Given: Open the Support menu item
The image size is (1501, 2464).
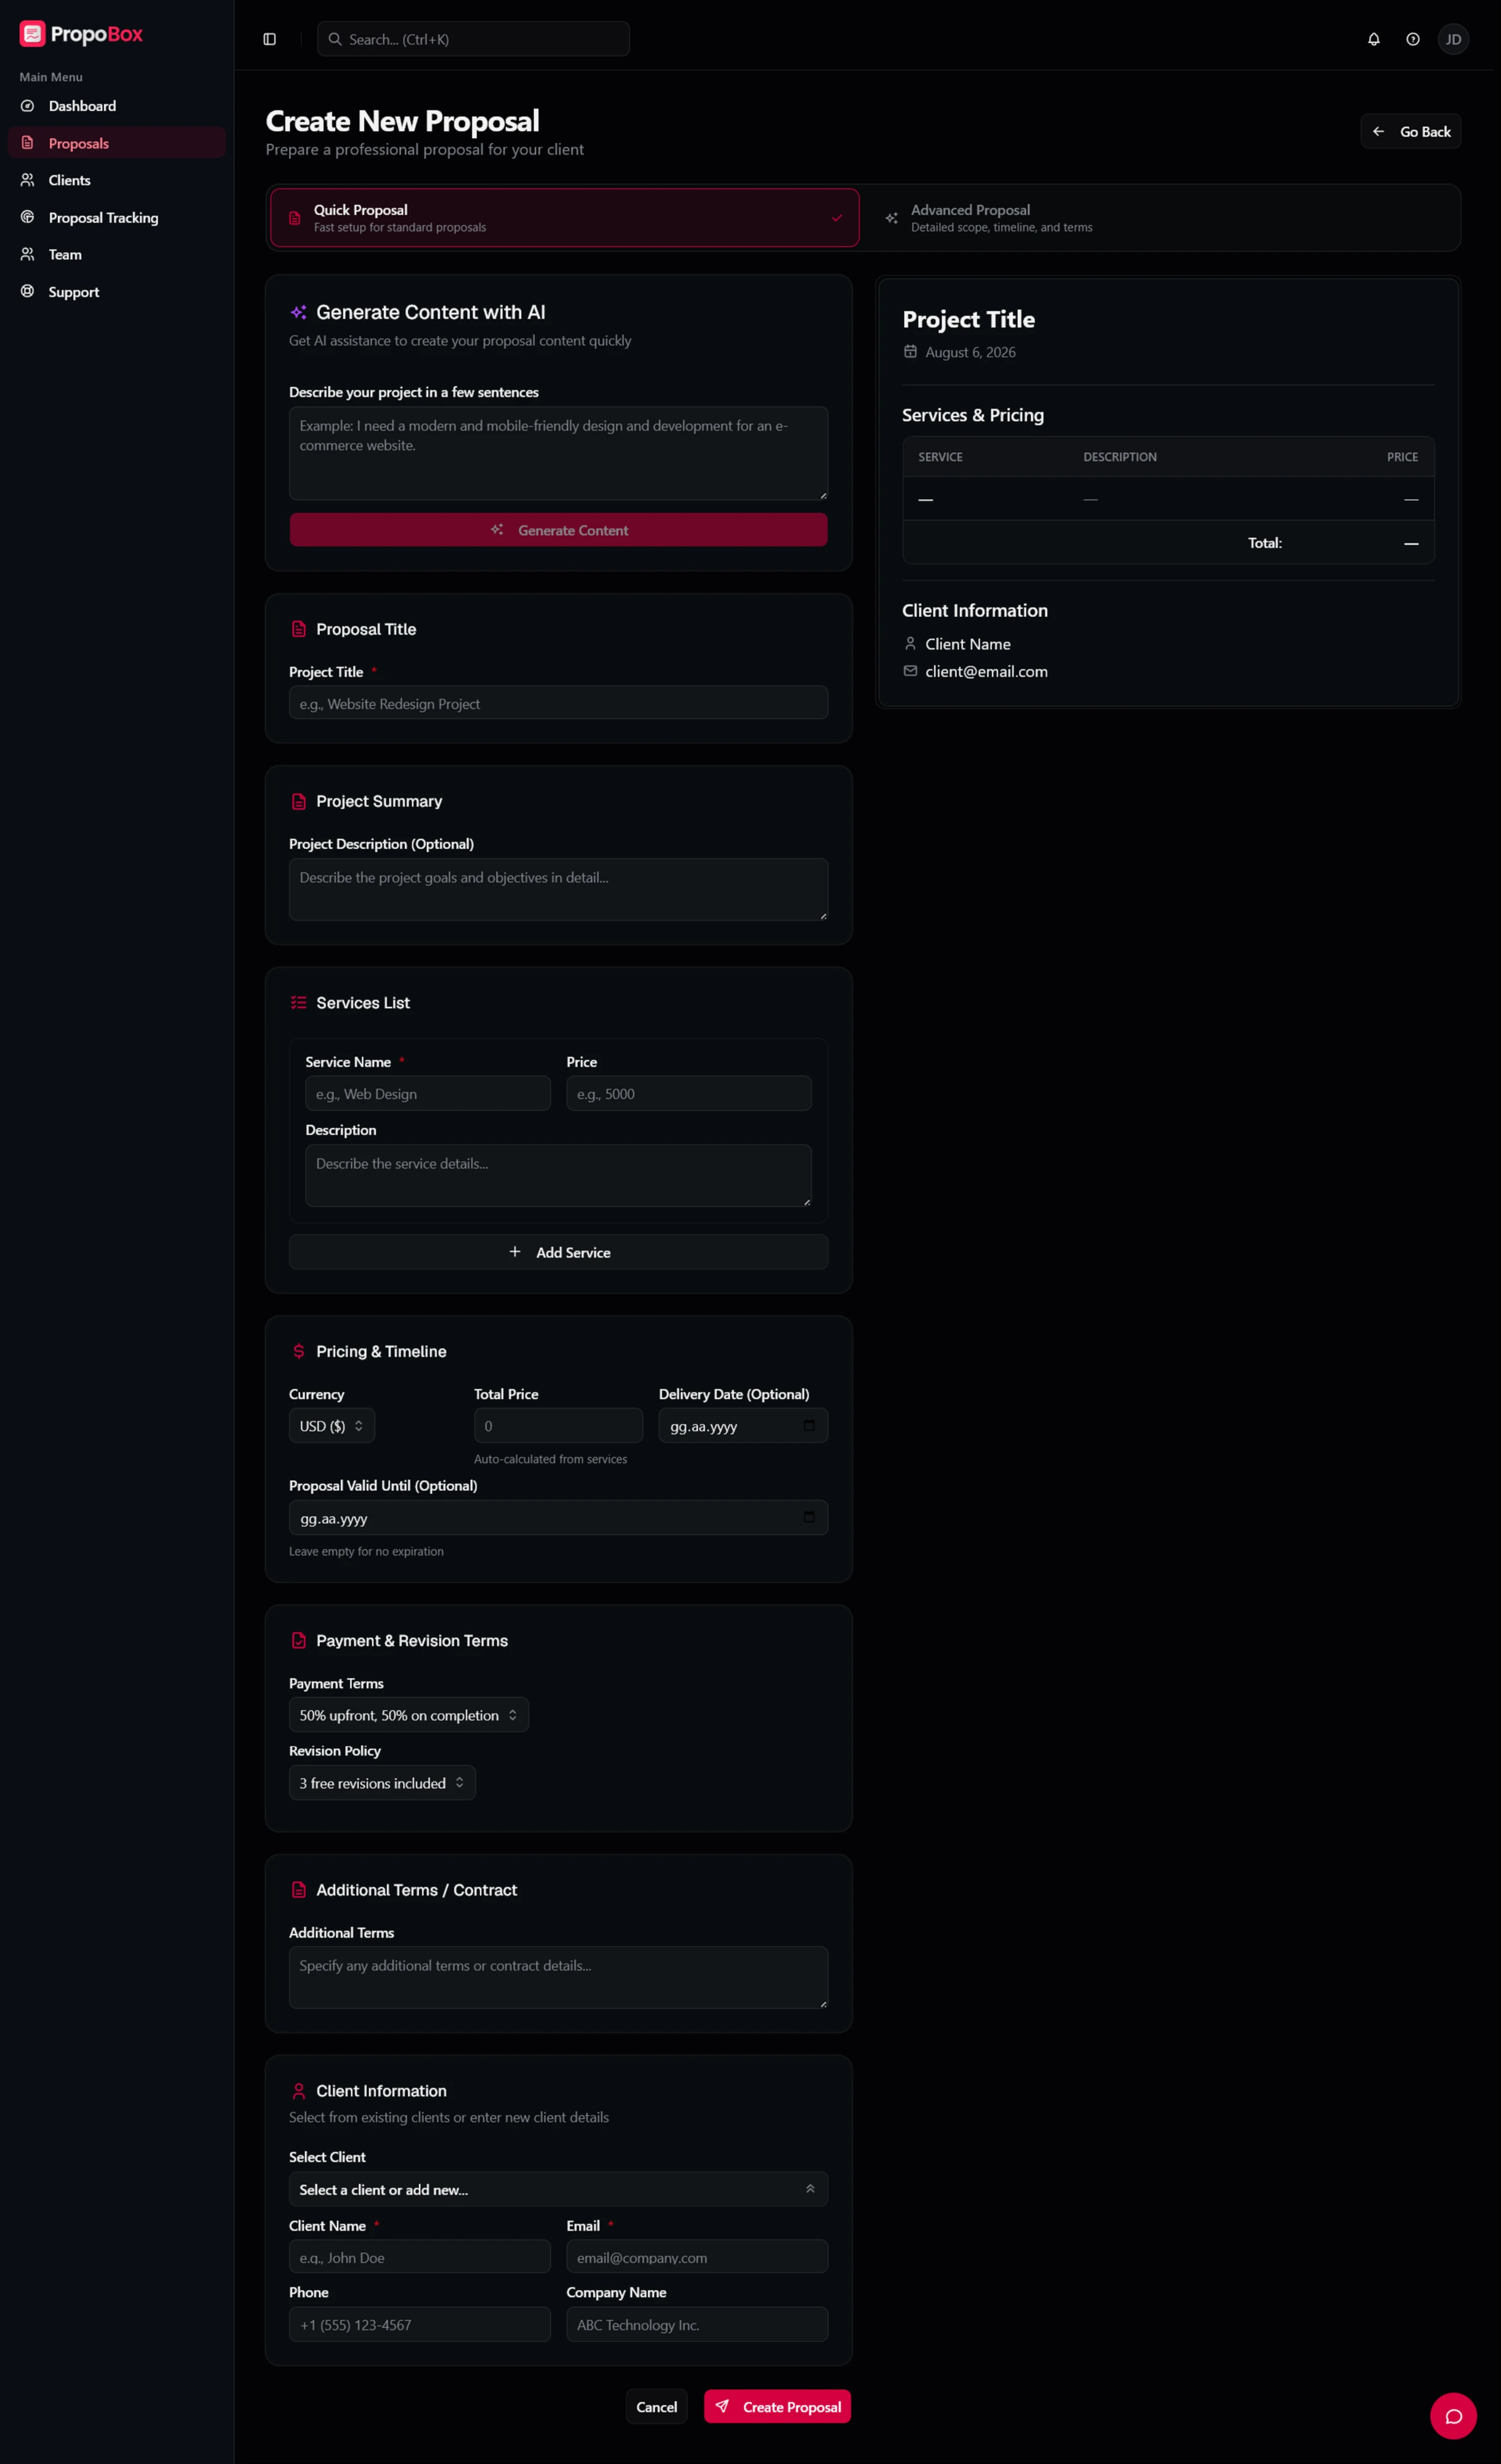Looking at the screenshot, I should [117, 291].
